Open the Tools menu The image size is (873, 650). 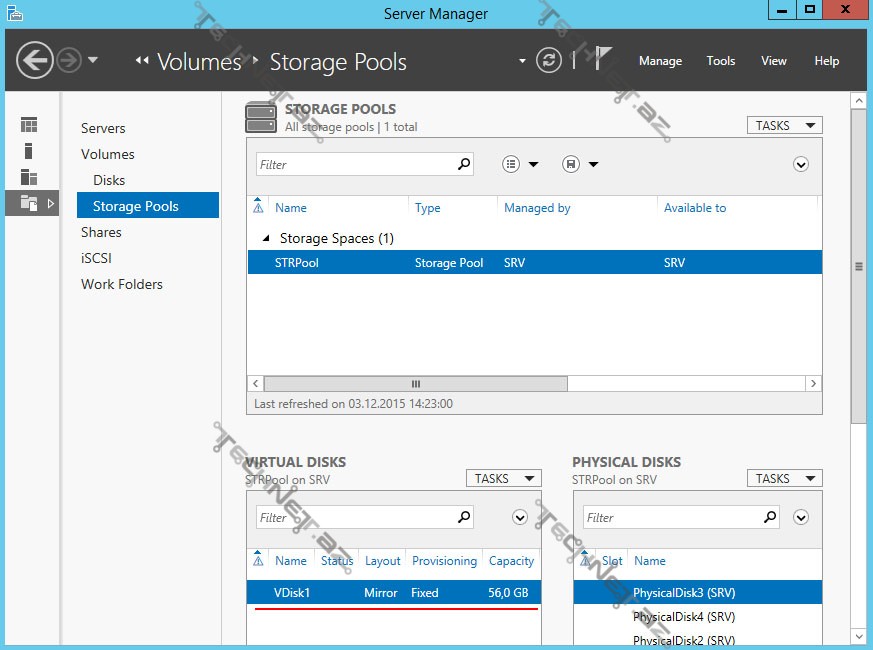point(720,61)
